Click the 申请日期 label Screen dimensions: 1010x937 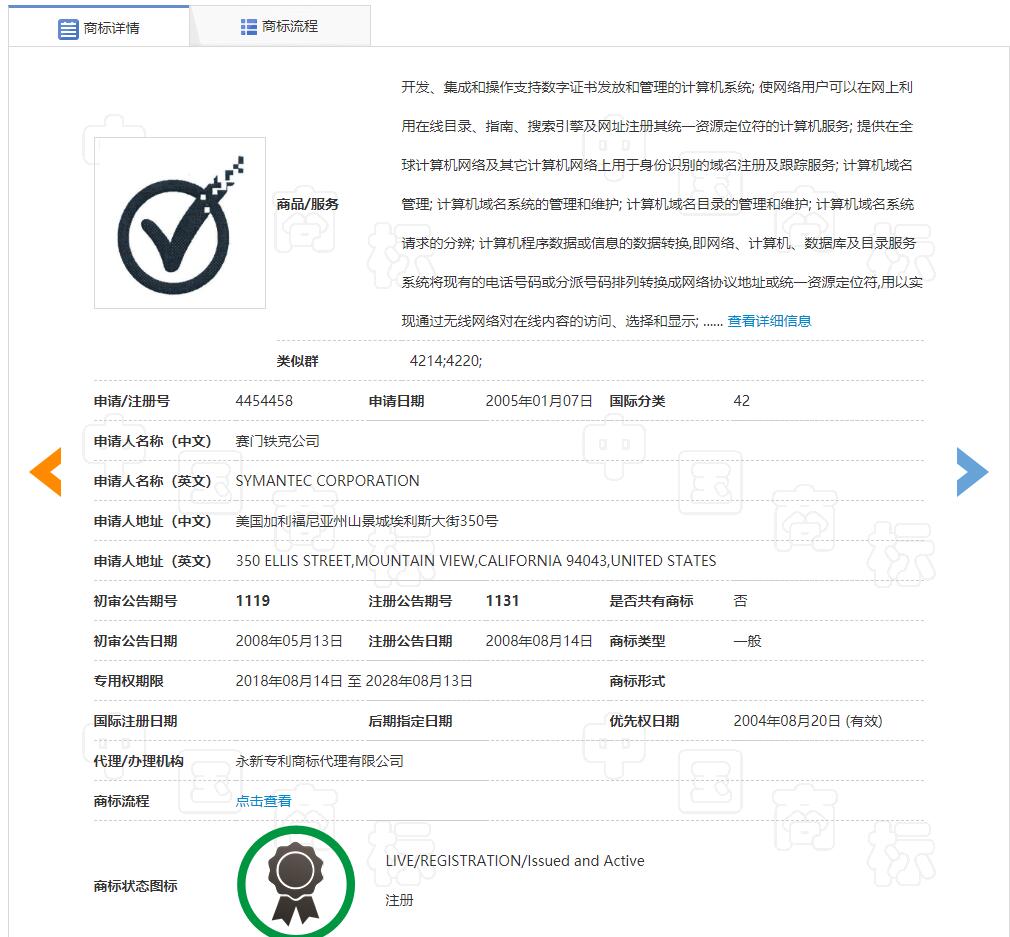[x=396, y=401]
